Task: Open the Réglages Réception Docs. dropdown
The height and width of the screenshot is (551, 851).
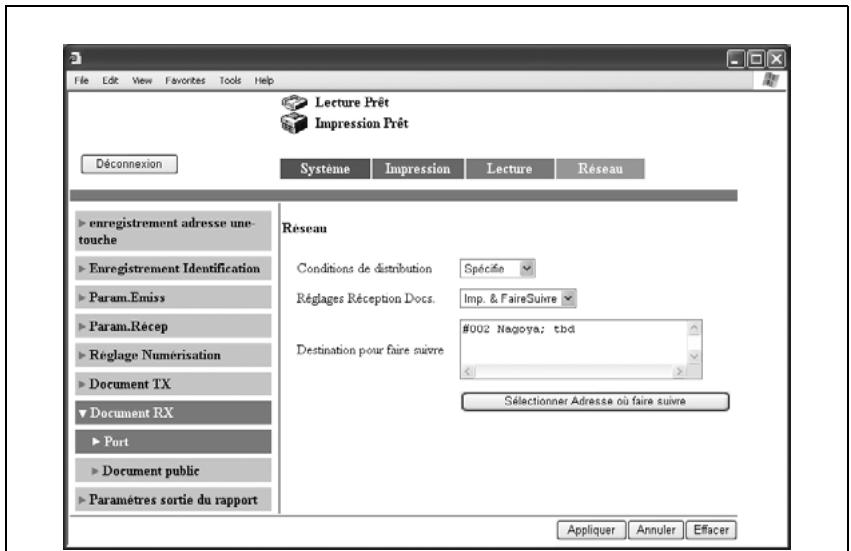Action: (518, 299)
